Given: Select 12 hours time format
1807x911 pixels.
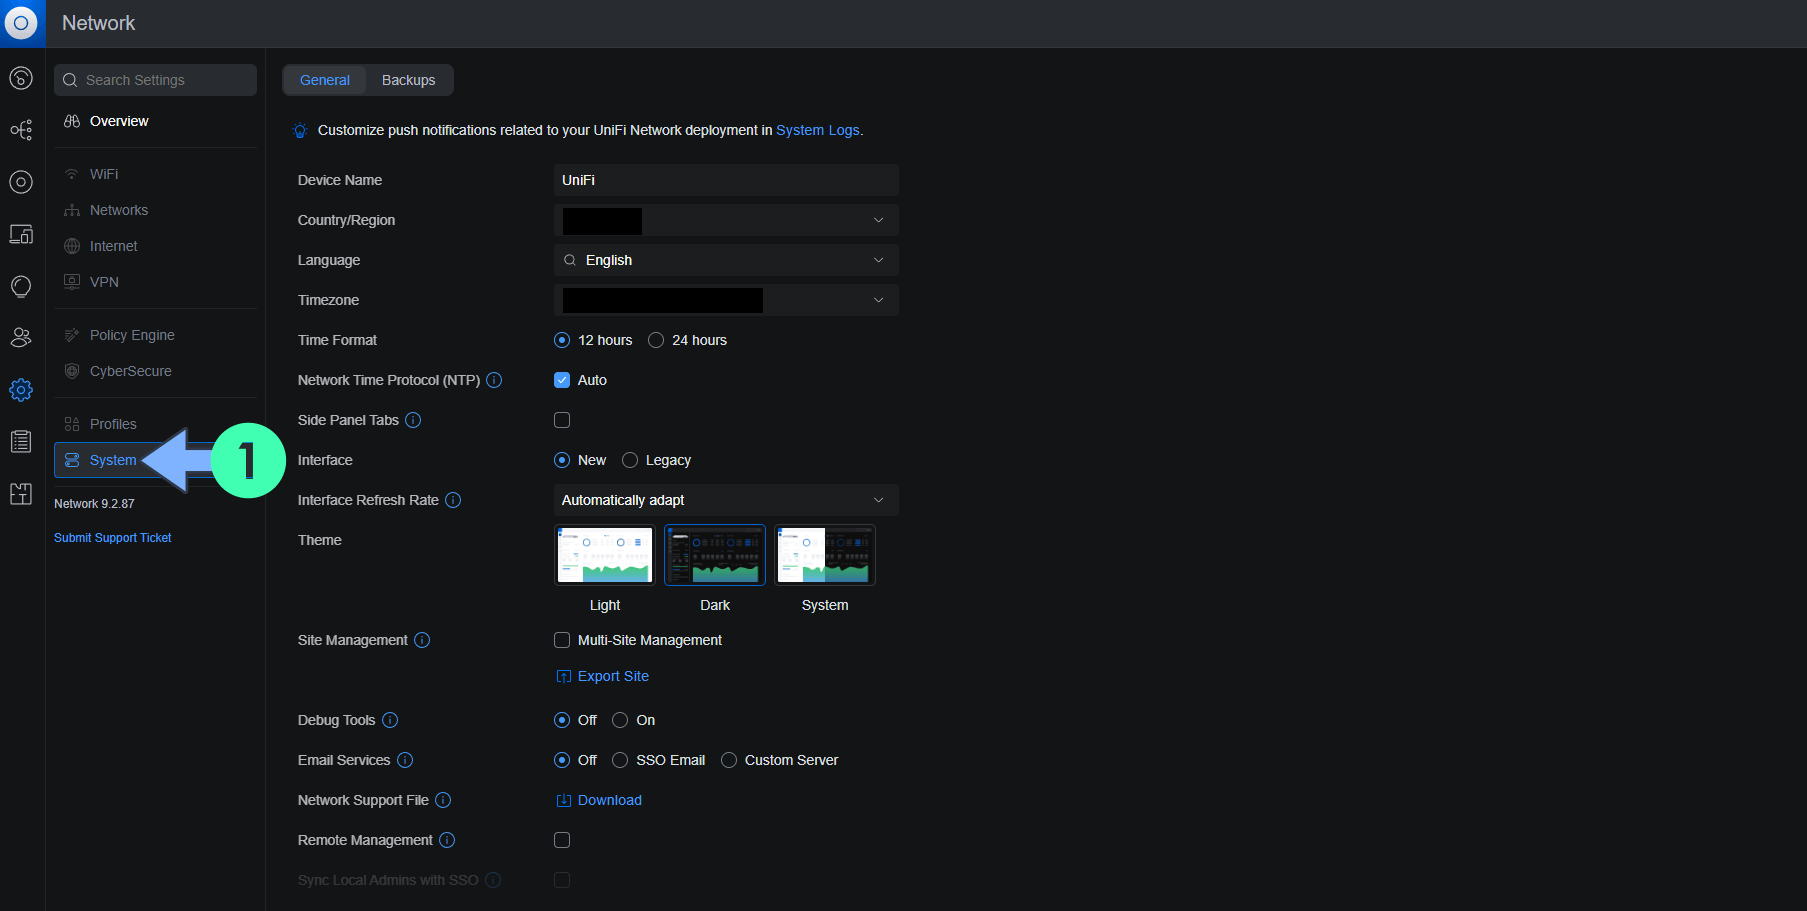Looking at the screenshot, I should point(562,340).
